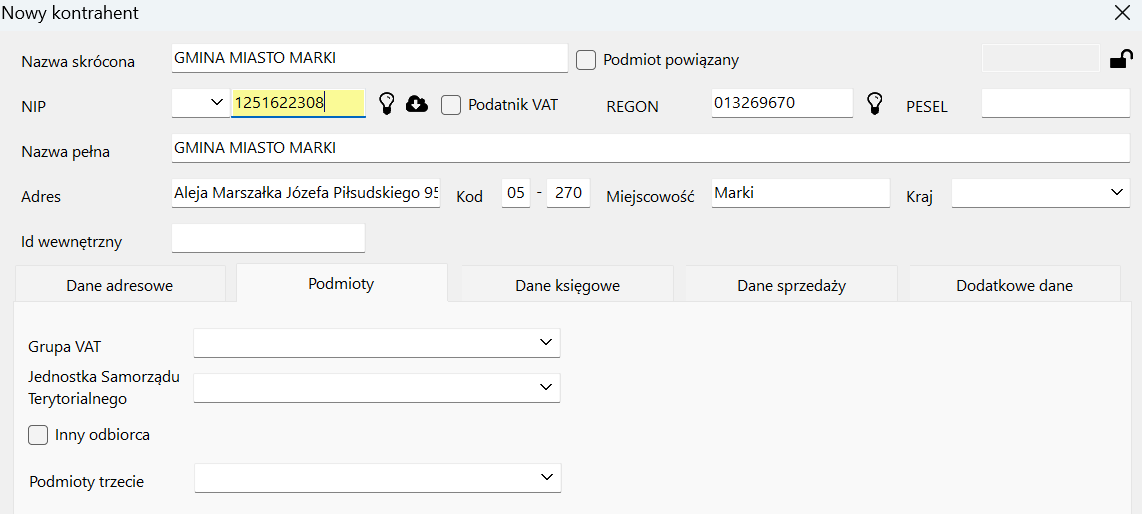Open the Dane księgowe tab
Image resolution: width=1142 pixels, height=514 pixels.
click(x=567, y=285)
